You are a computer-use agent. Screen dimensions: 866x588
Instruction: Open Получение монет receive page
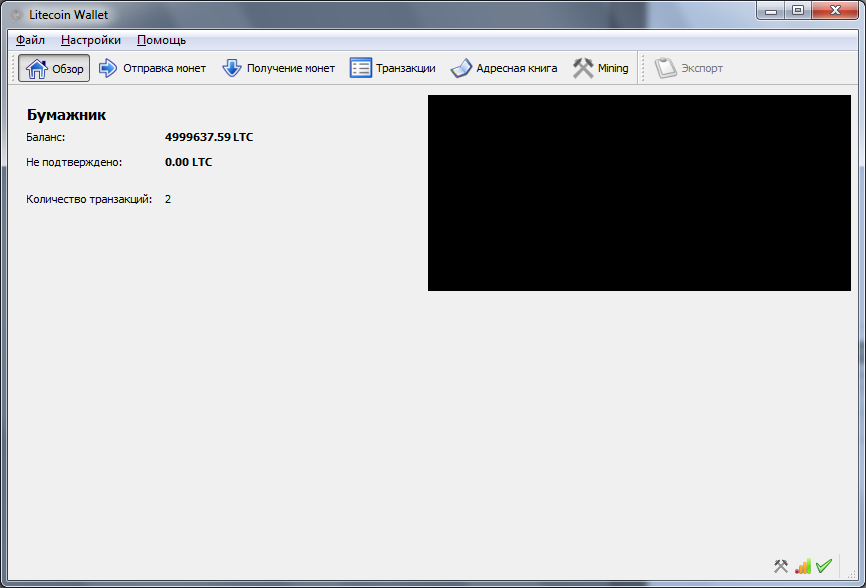pos(278,68)
